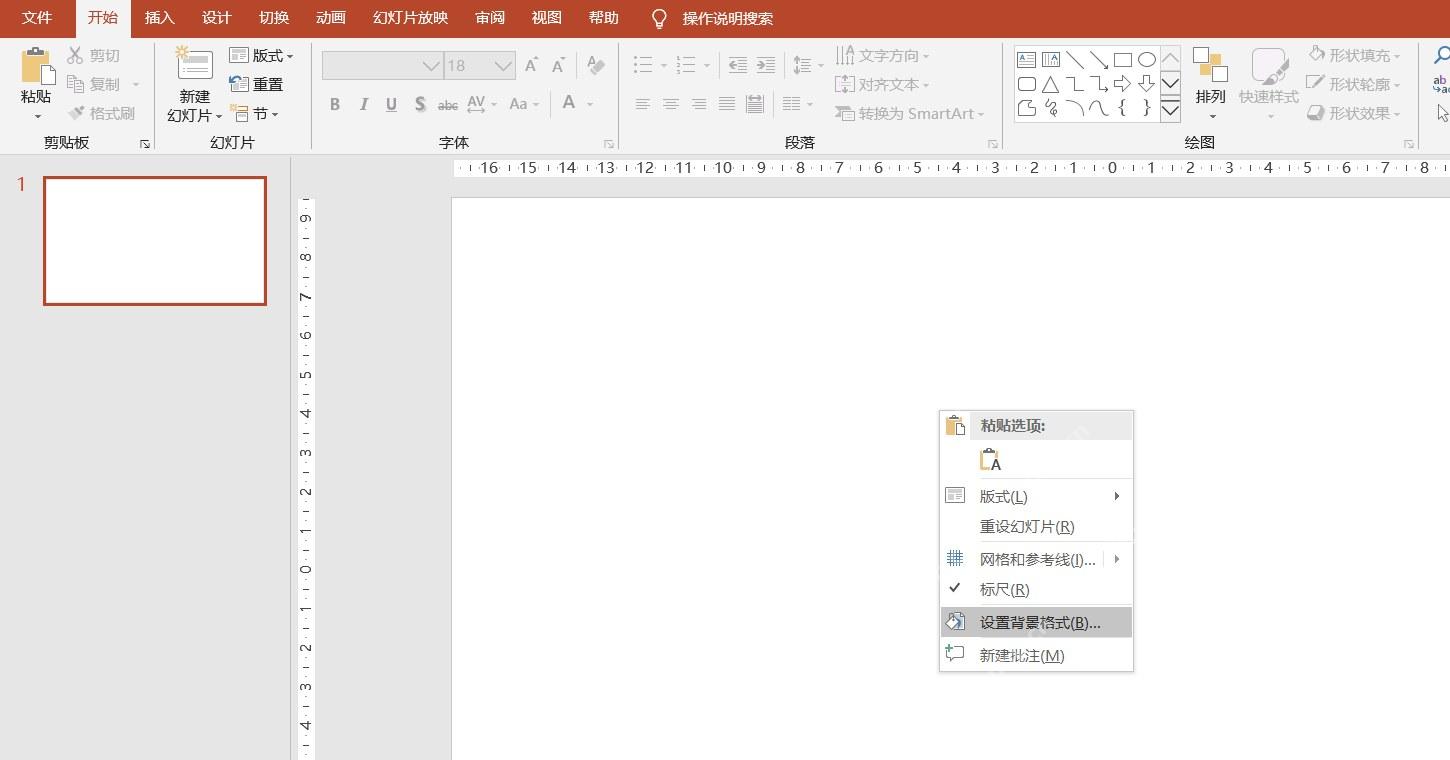Toggle text shadow with the S button

click(420, 104)
